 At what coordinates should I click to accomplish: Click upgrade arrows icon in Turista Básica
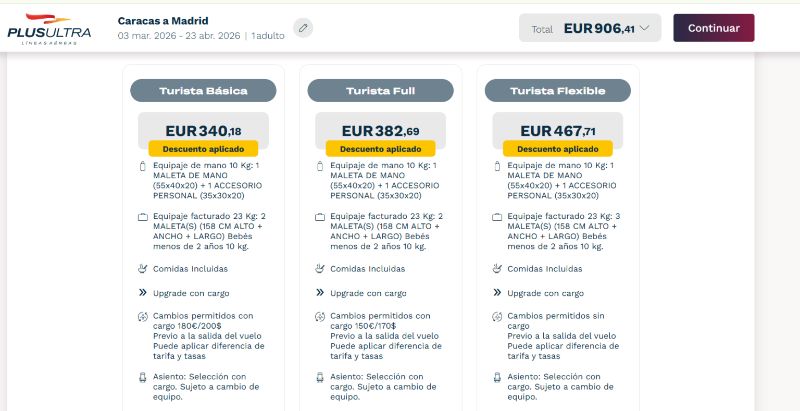pyautogui.click(x=143, y=293)
